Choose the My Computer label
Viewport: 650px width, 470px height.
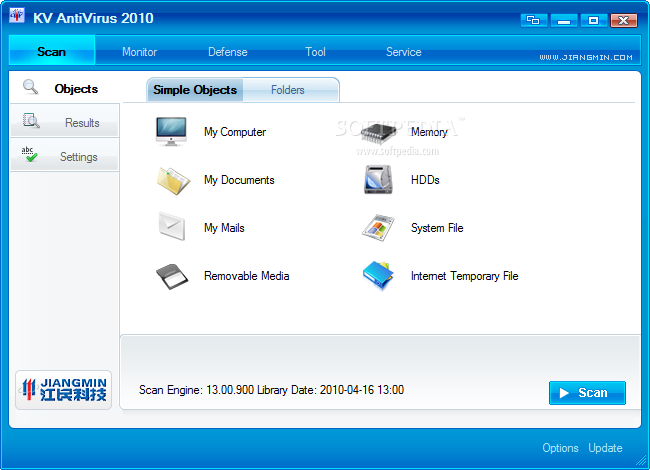[235, 132]
